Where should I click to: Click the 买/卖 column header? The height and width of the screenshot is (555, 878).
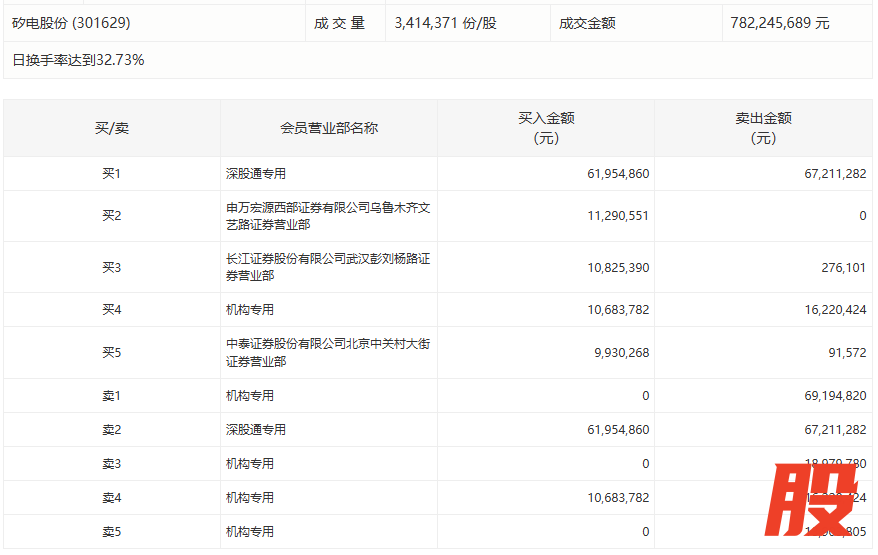[111, 128]
